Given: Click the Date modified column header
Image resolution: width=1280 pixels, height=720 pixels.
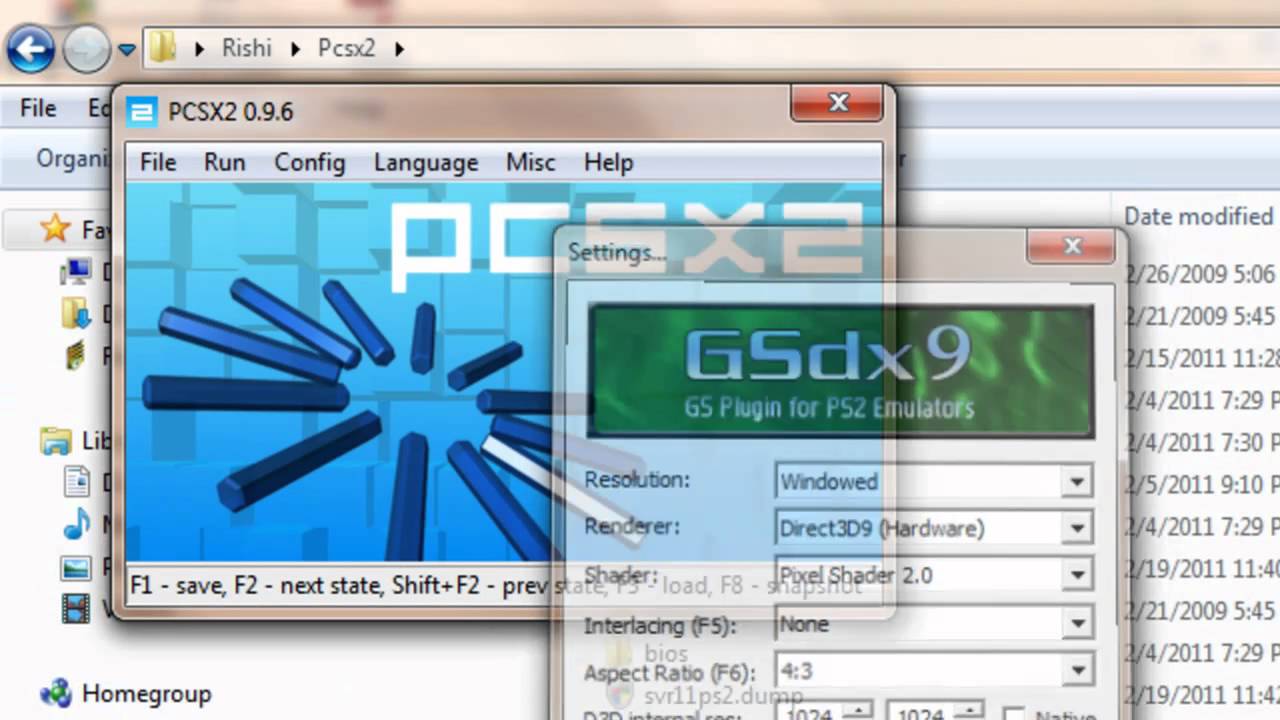Looking at the screenshot, I should [1198, 216].
